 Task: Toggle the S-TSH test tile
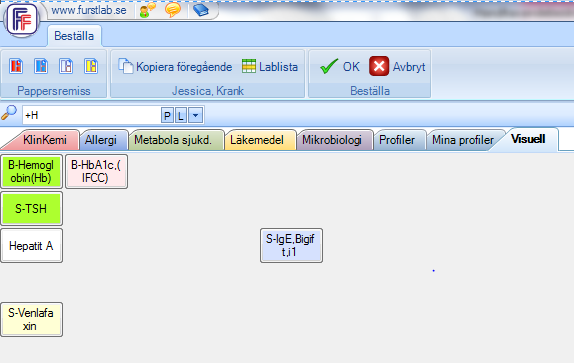point(31,209)
